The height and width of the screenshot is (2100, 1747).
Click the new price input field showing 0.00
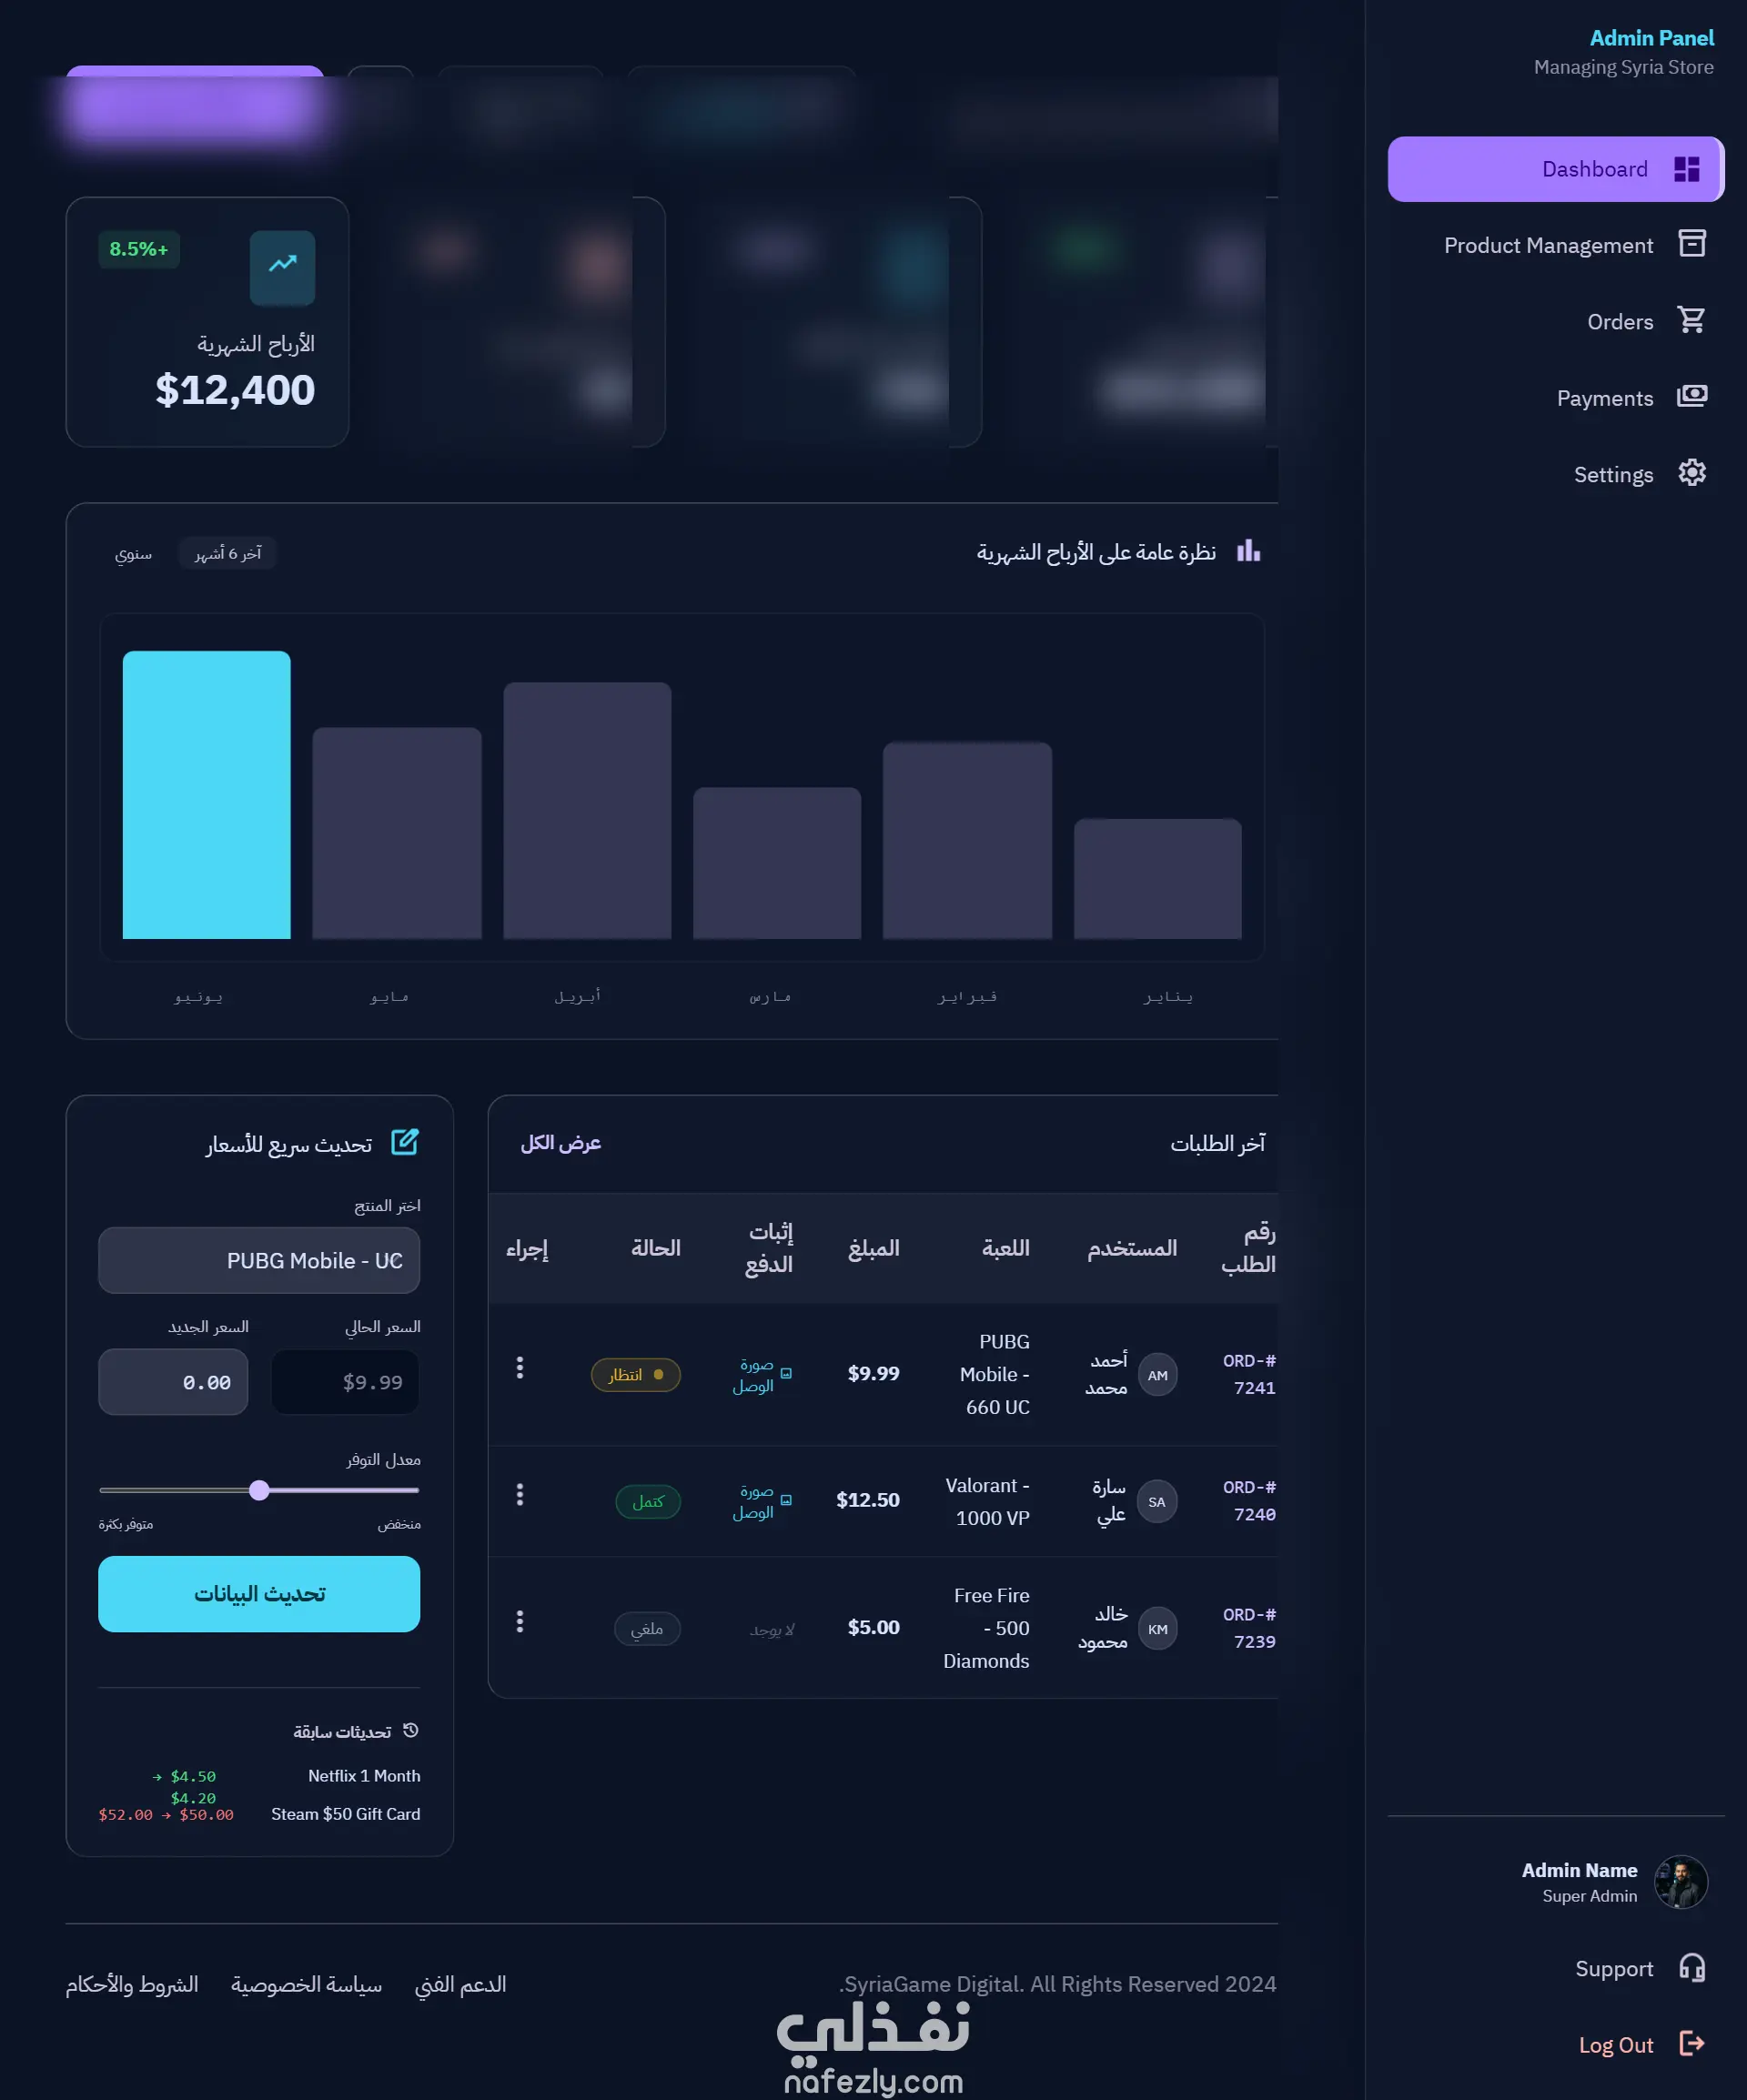[173, 1382]
